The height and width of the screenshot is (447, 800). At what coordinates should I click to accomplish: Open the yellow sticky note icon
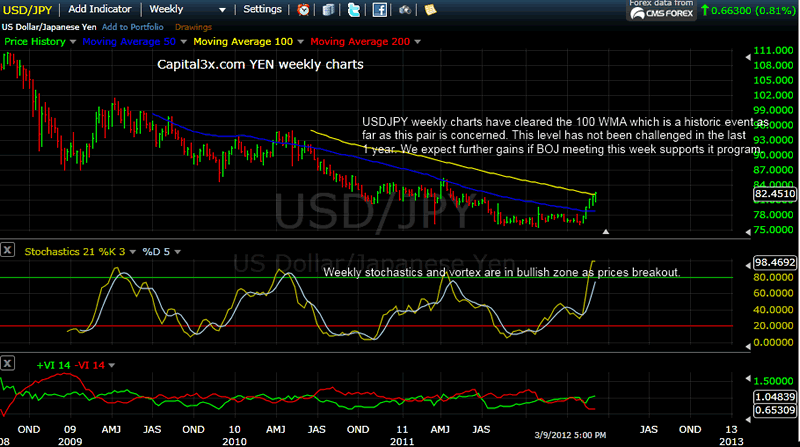[430, 10]
